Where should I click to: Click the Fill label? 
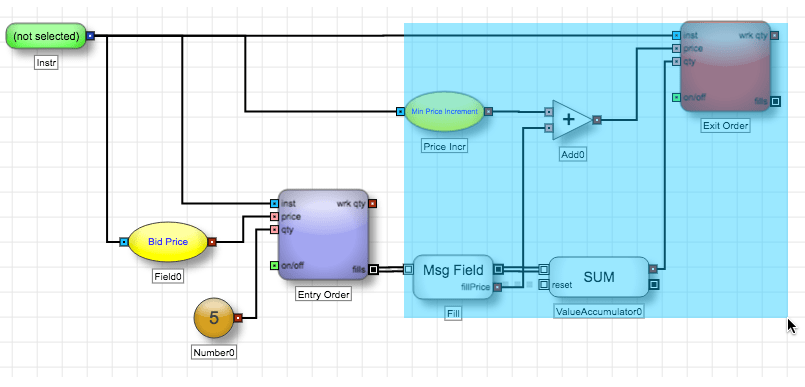pos(453,313)
